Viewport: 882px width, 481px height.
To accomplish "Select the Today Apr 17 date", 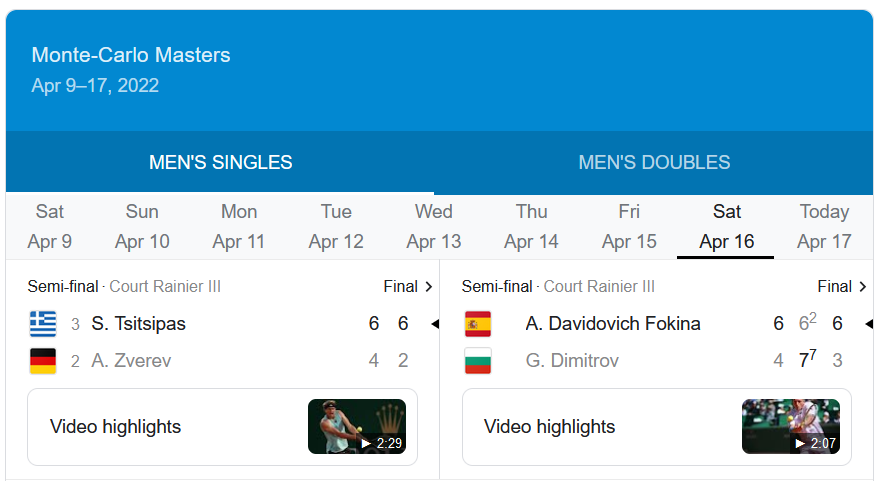I will pos(824,226).
